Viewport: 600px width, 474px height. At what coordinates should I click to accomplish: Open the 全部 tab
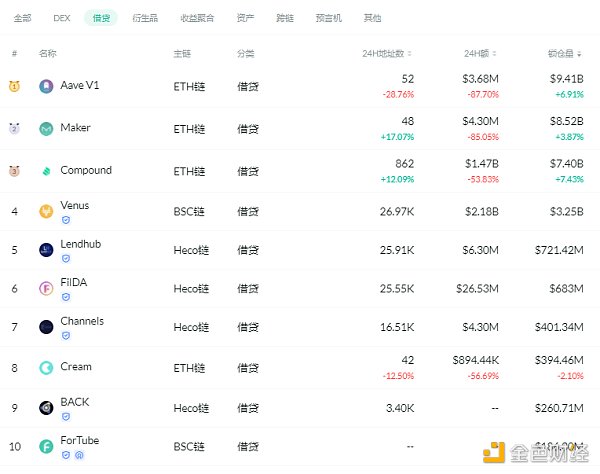click(x=22, y=18)
